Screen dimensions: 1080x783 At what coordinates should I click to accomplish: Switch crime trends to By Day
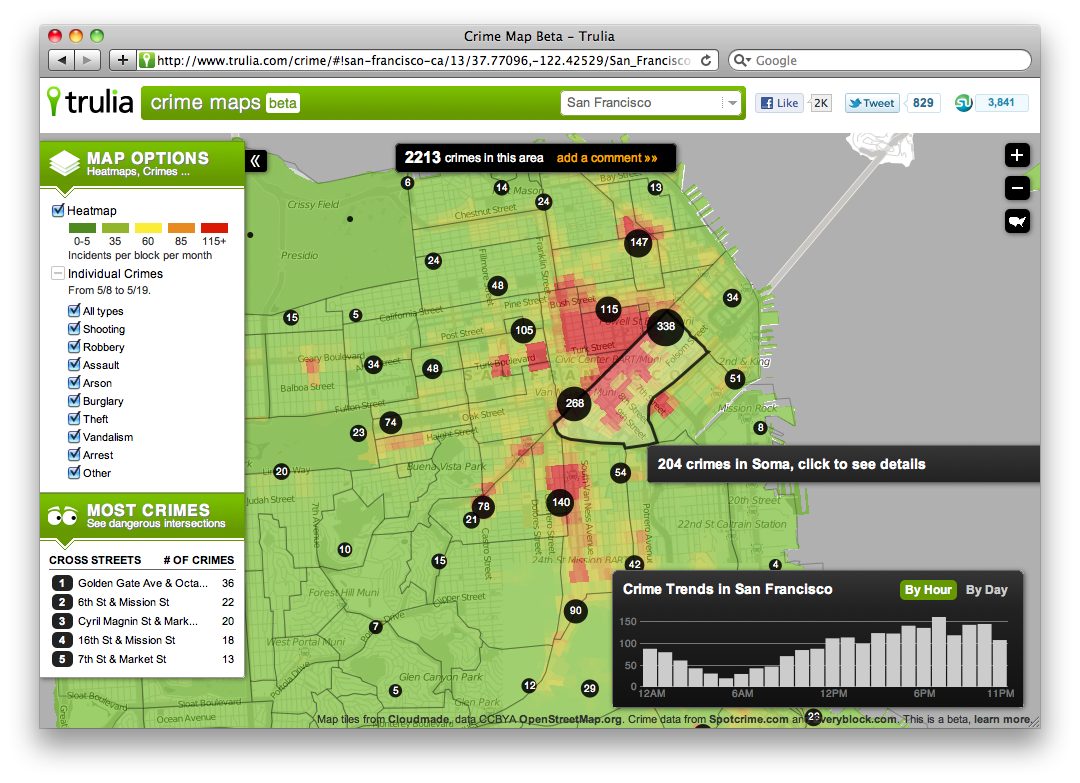click(986, 590)
